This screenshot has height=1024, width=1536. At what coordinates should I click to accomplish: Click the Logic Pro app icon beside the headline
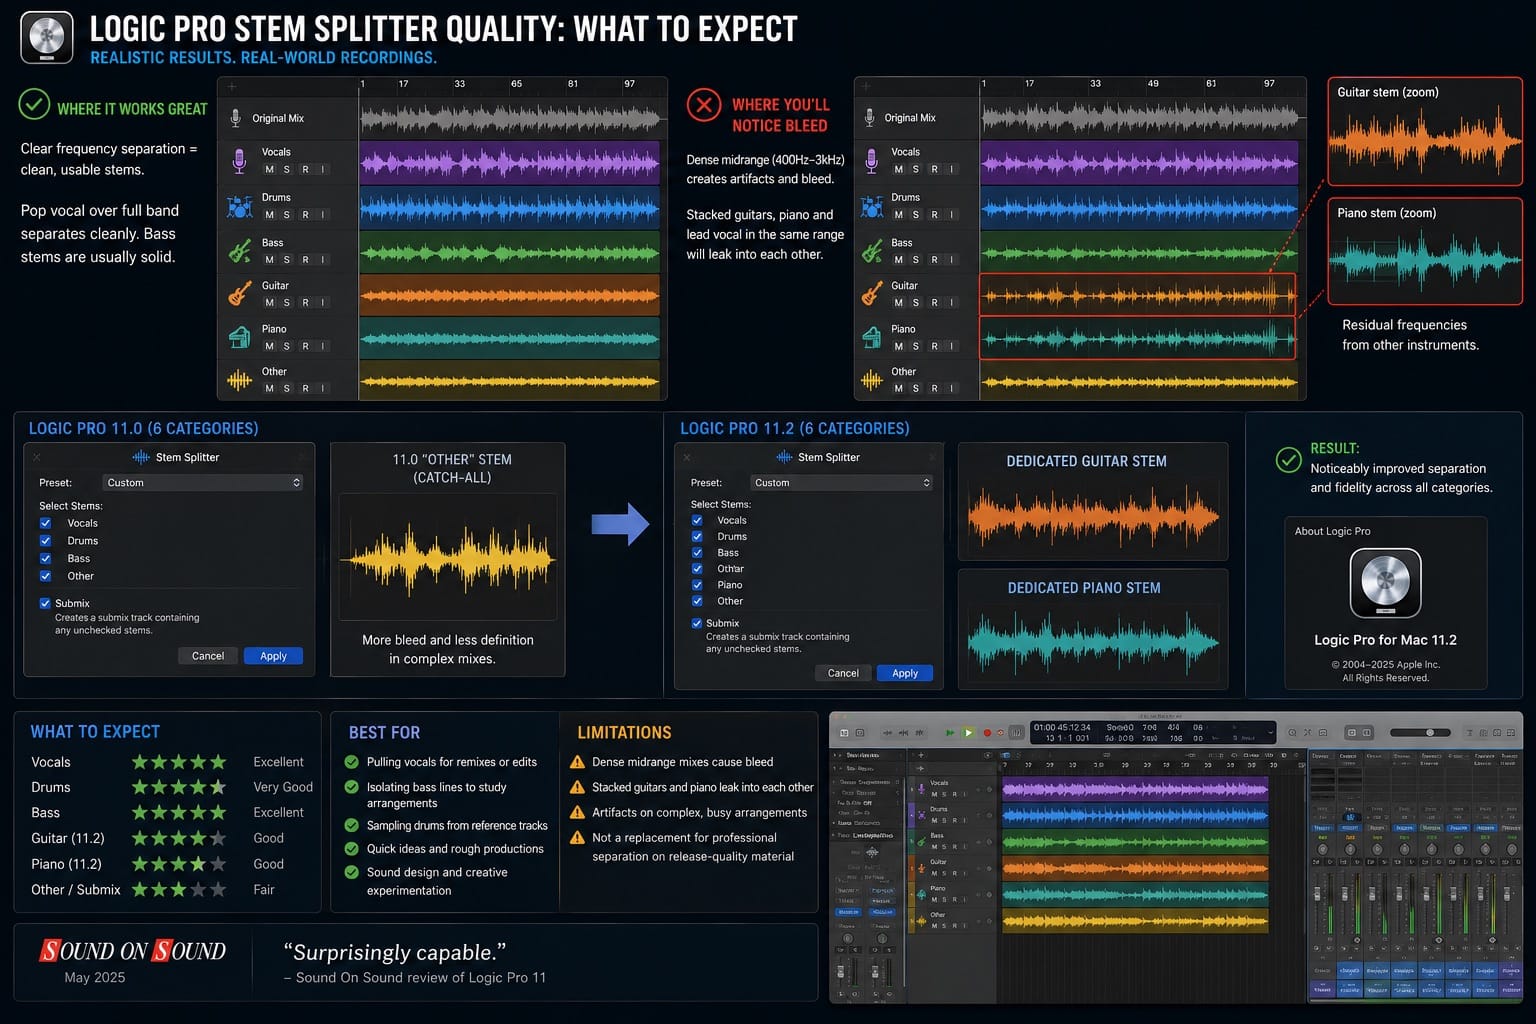click(x=46, y=38)
